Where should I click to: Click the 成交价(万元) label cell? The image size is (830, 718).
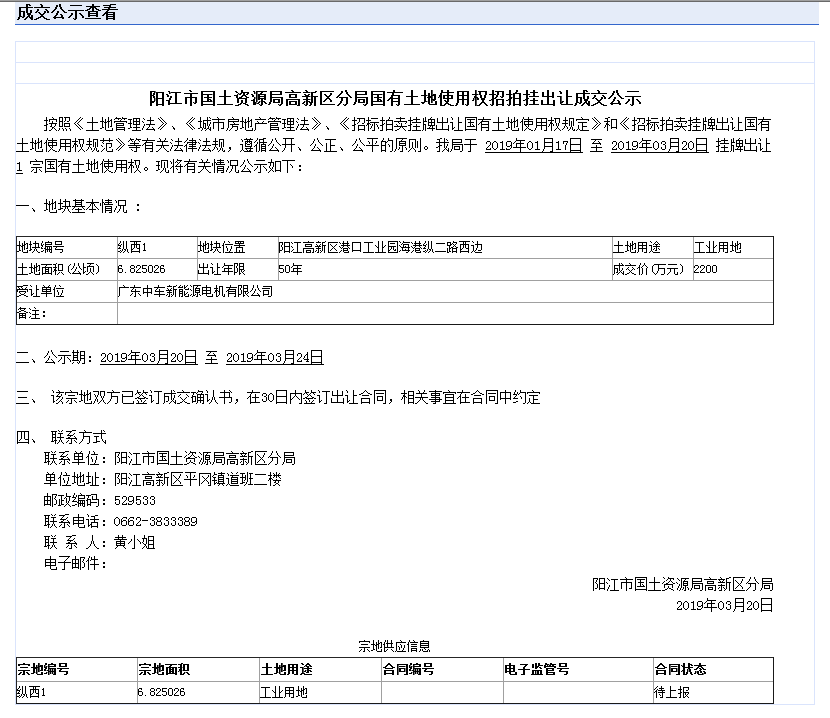tap(652, 269)
